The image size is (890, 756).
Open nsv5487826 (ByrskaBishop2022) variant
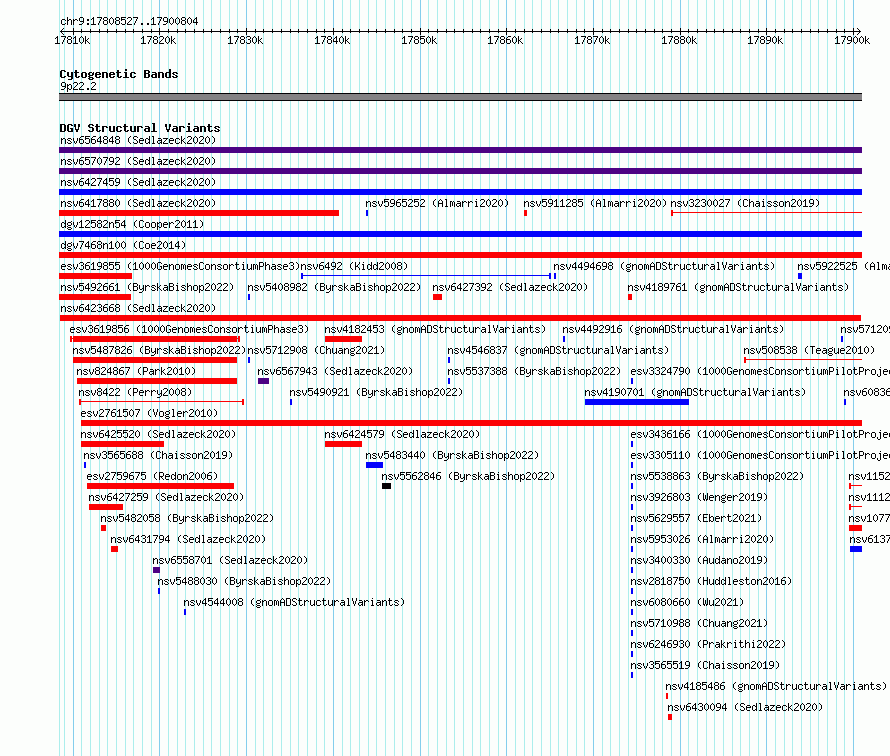(x=159, y=350)
